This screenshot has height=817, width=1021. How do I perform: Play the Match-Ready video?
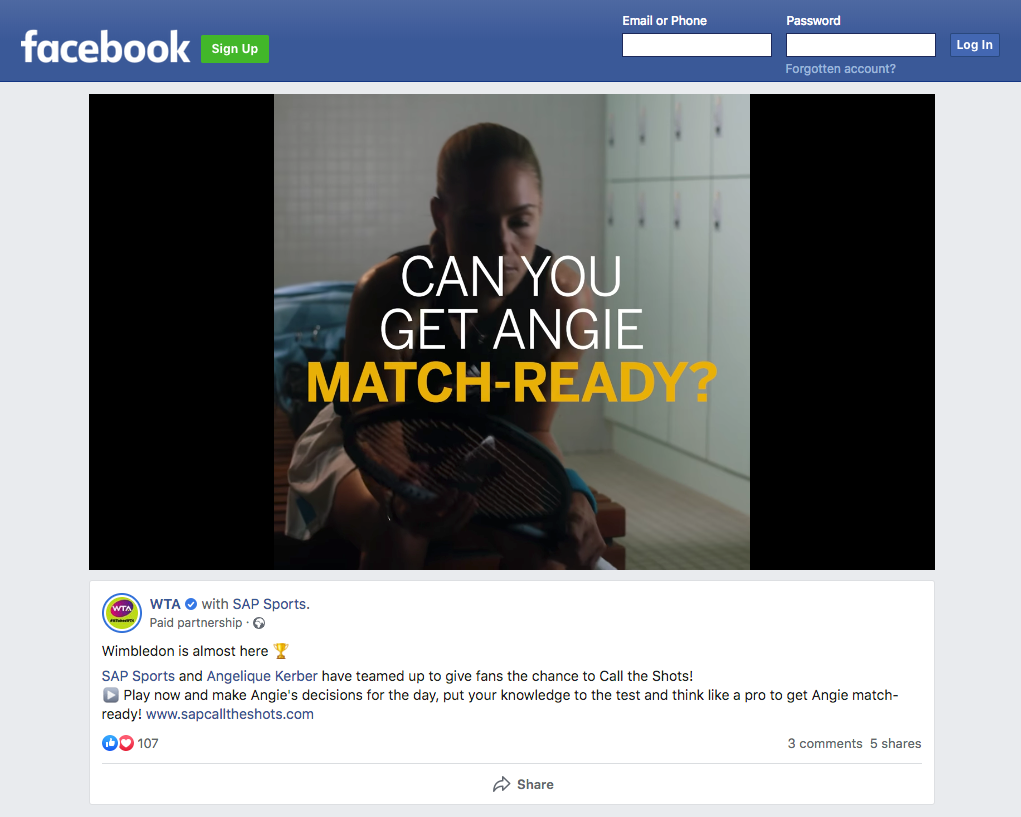pos(512,332)
